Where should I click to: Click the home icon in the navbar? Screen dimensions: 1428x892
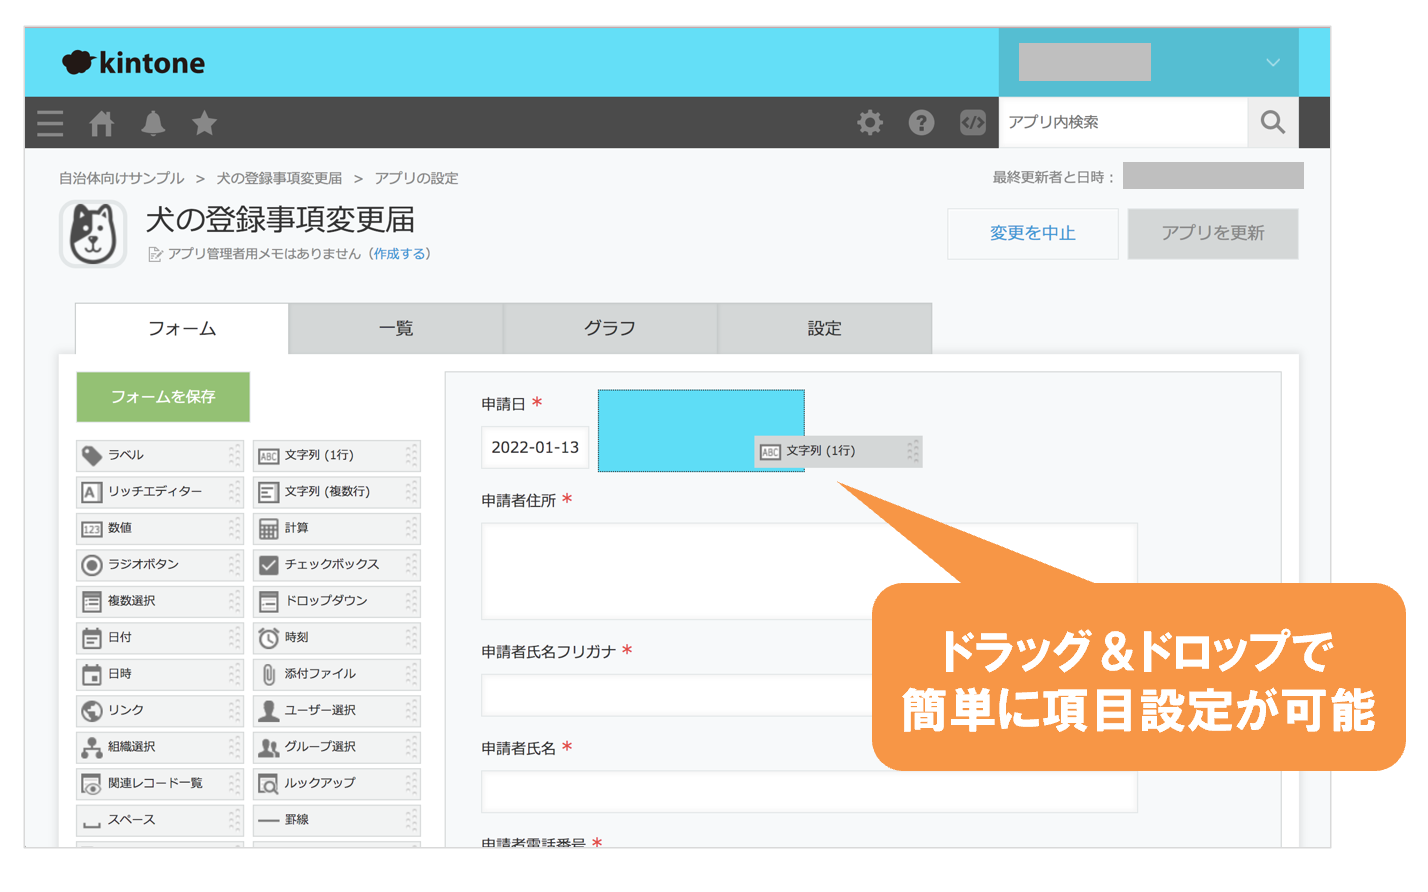101,122
